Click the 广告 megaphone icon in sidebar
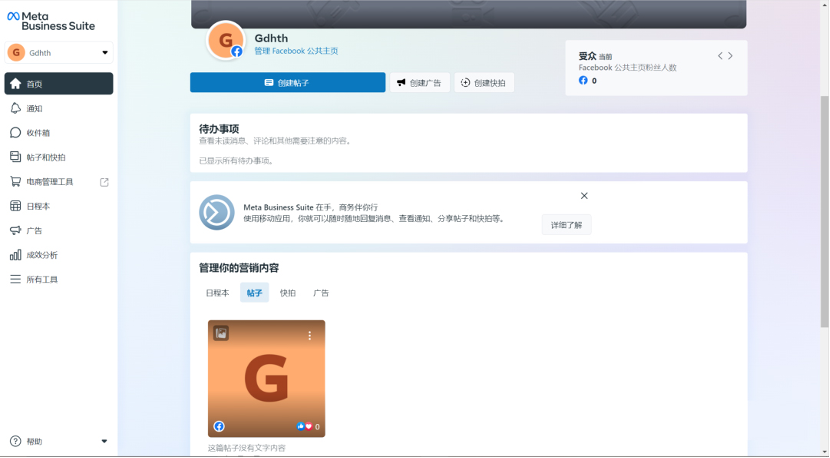This screenshot has height=458, width=830. click(x=15, y=230)
